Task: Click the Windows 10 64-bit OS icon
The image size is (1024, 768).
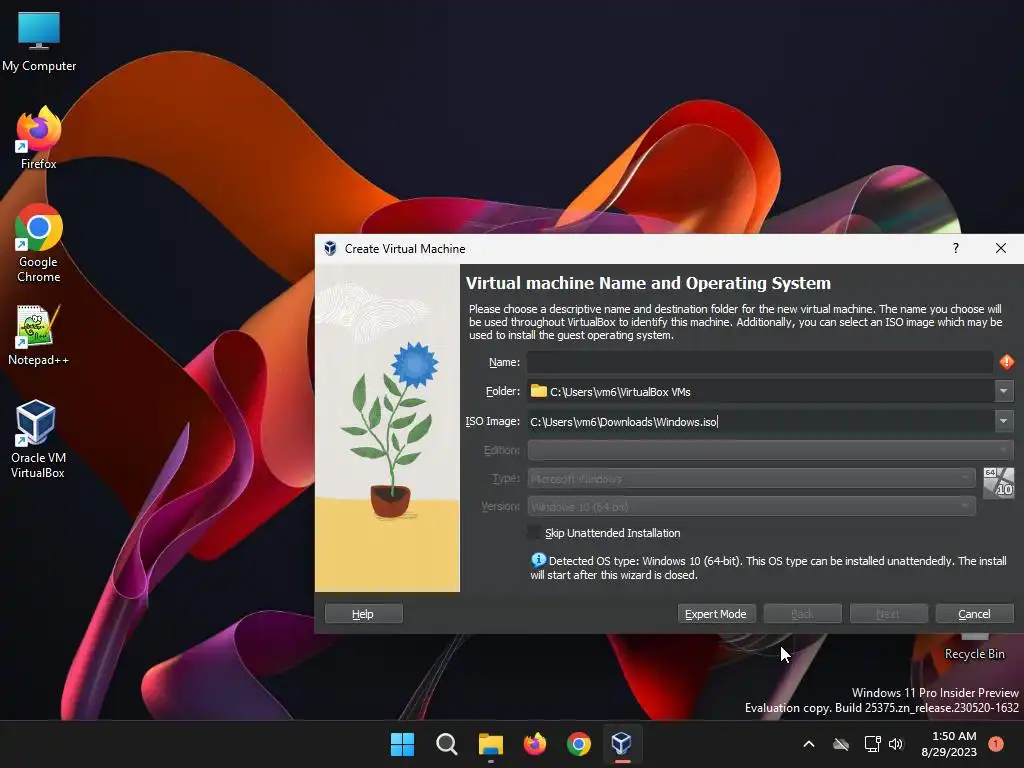Action: [999, 483]
